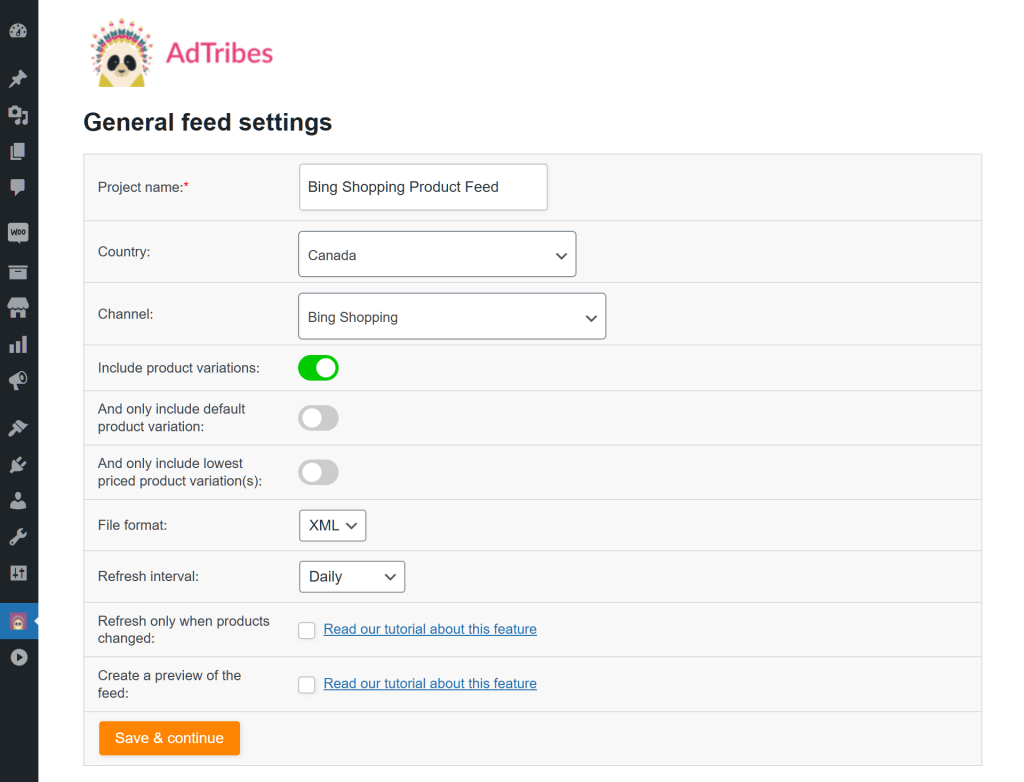1024x782 pixels.
Task: Enable only include lowest priced variations switch
Action: pyautogui.click(x=318, y=472)
